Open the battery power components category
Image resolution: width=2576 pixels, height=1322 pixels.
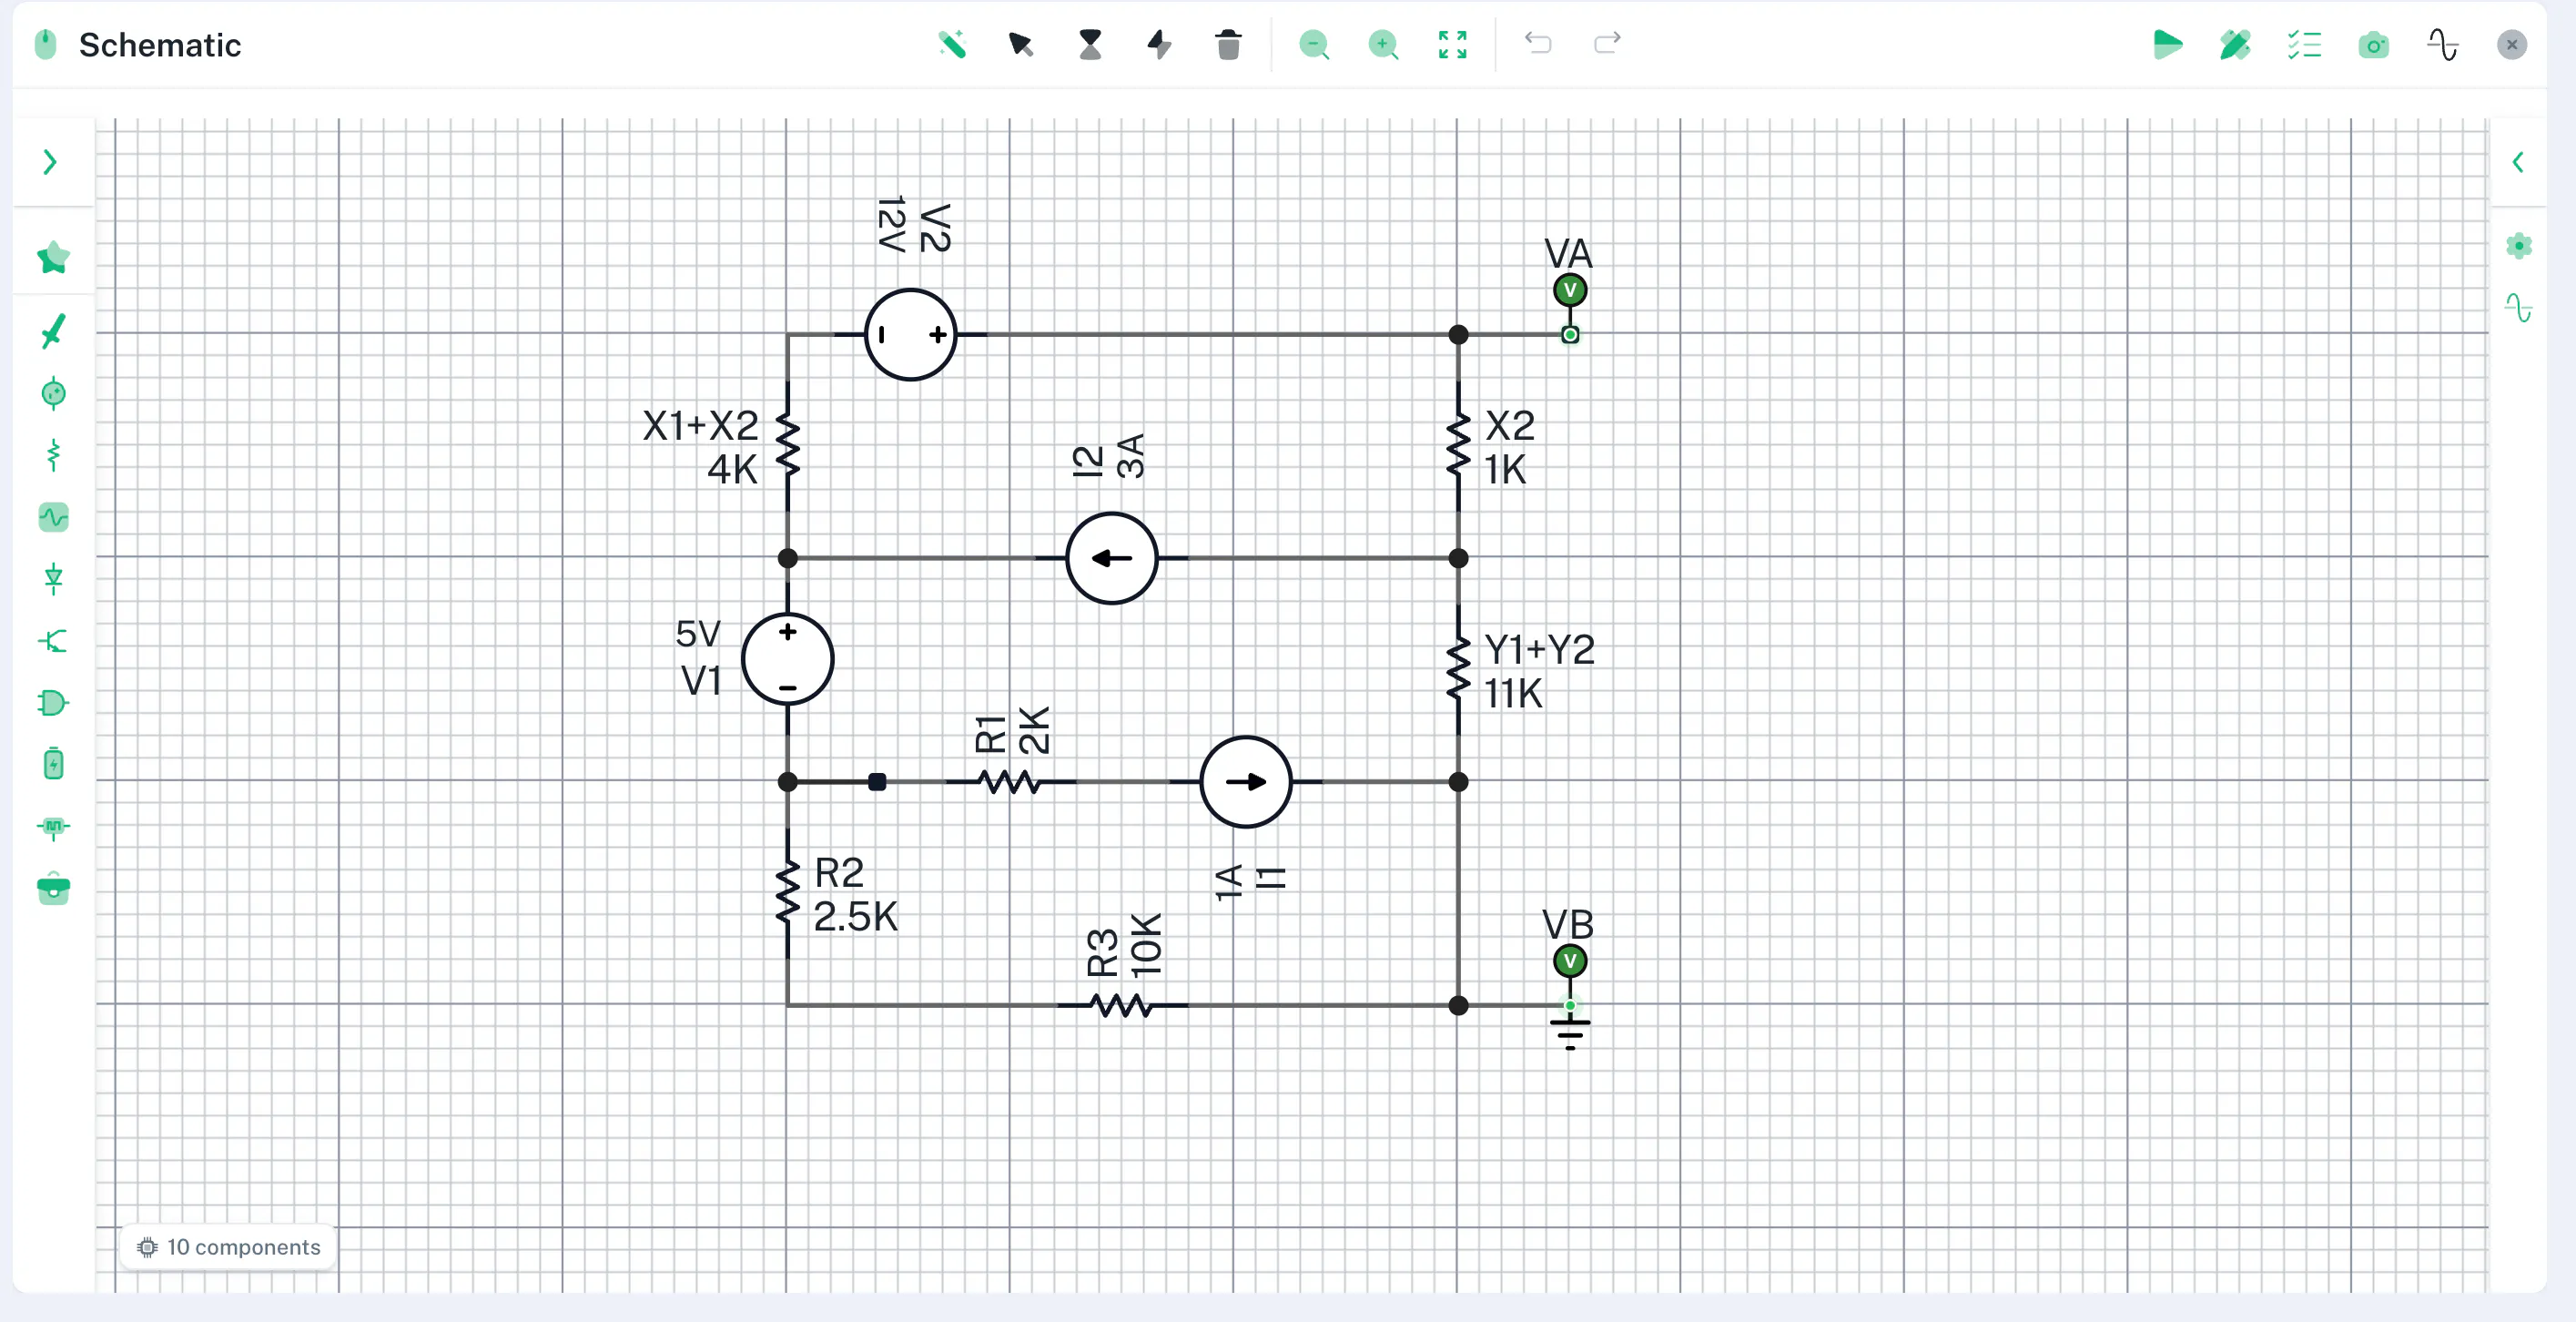53,764
